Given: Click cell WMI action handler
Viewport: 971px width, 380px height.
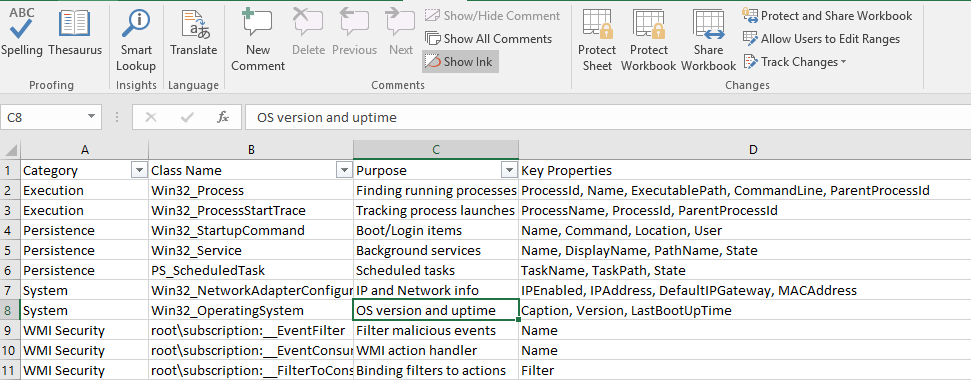Looking at the screenshot, I should [436, 350].
